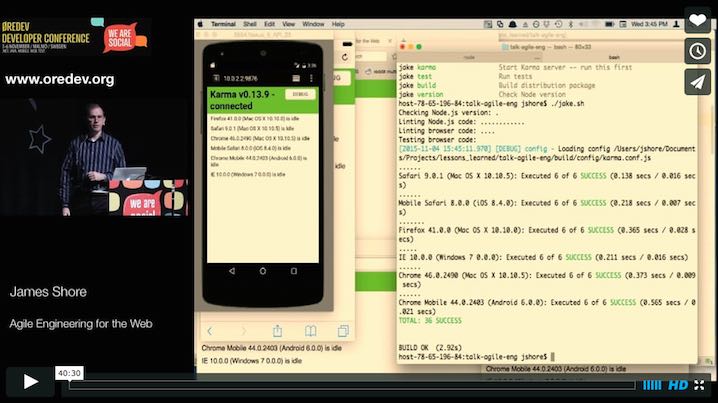Click the iOS simulator back chevron
This screenshot has height=403, width=718.
(x=210, y=331)
